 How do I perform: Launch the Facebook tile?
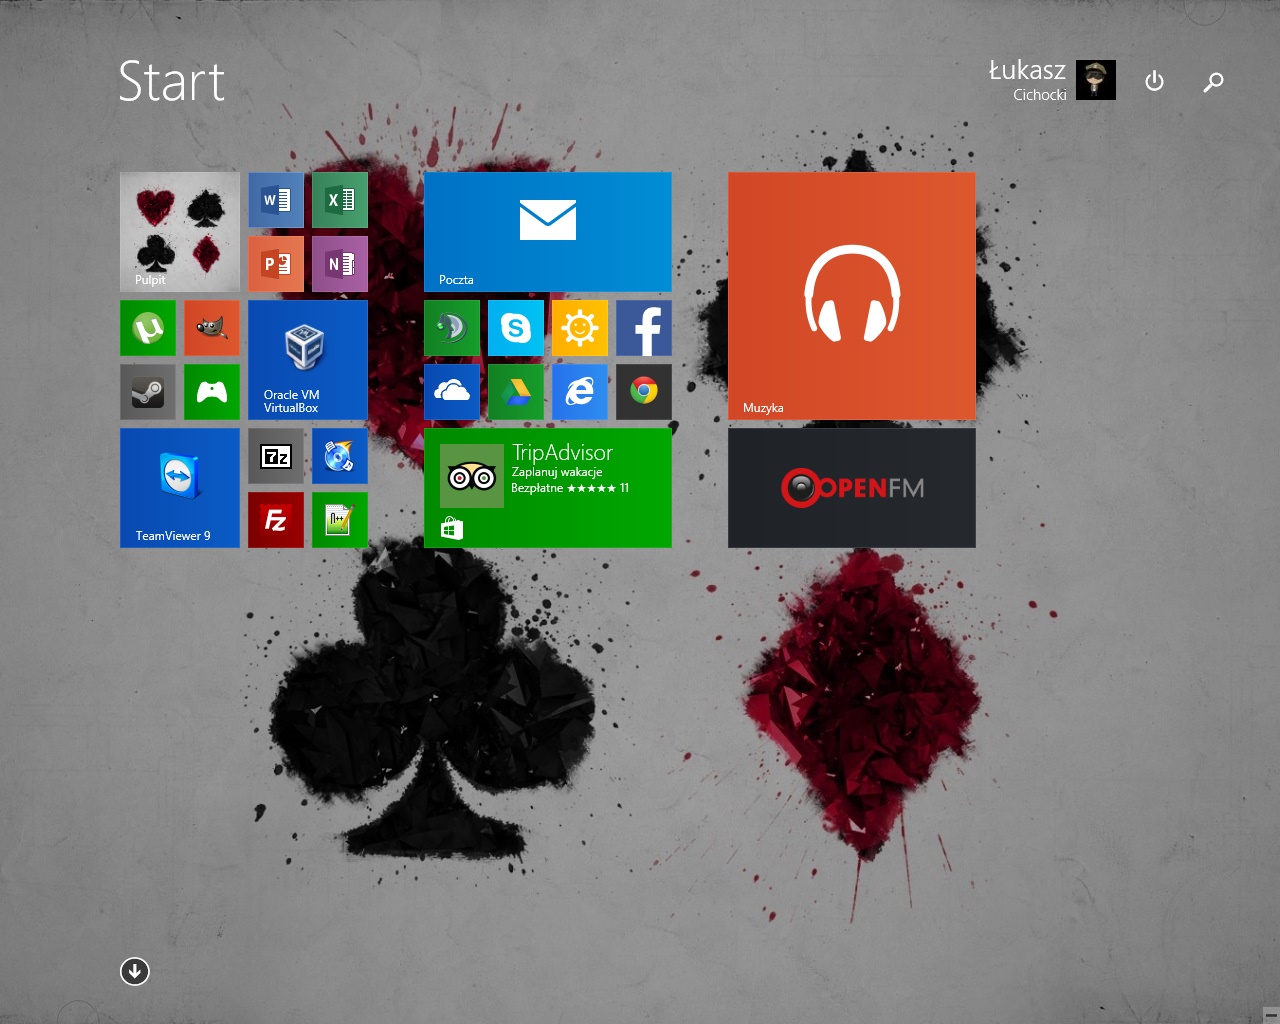click(644, 328)
